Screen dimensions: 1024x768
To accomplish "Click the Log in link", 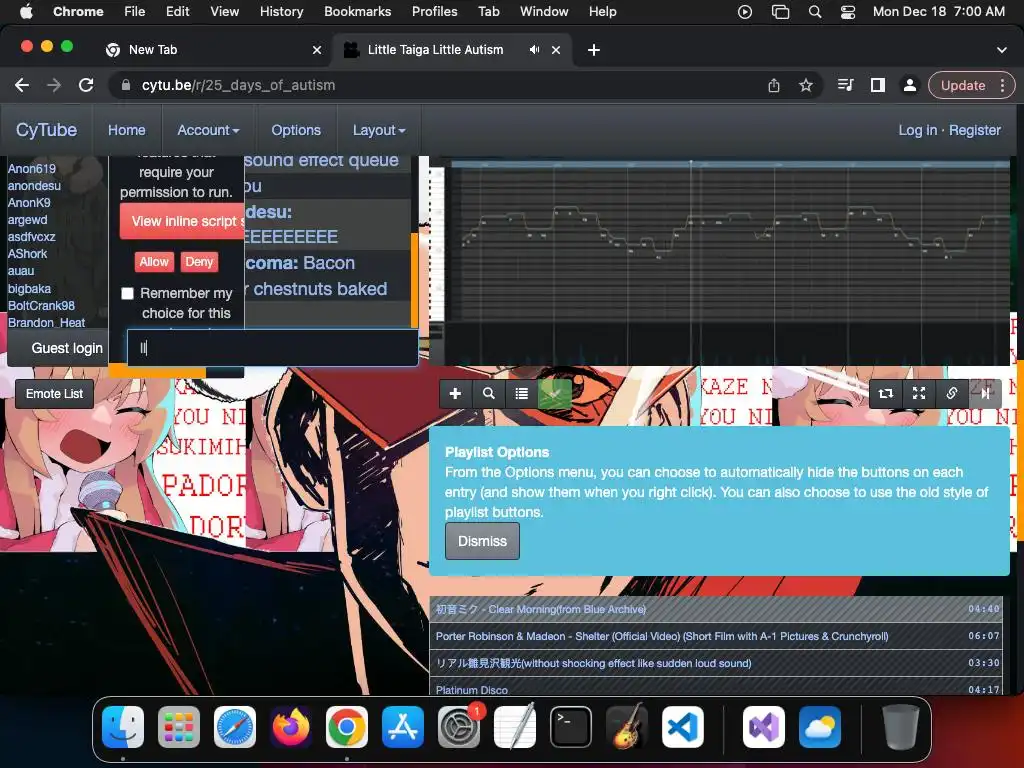I will (x=918, y=130).
